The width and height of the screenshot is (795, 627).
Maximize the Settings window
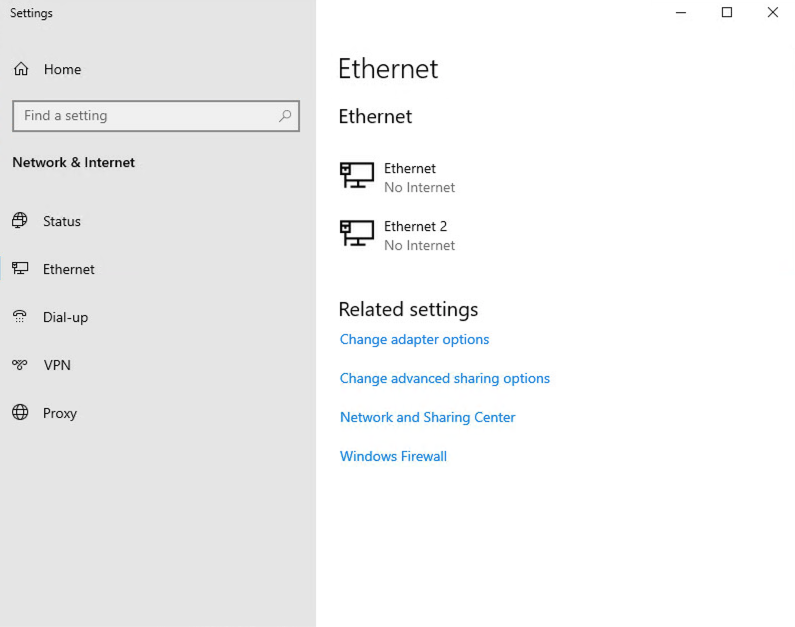[727, 12]
